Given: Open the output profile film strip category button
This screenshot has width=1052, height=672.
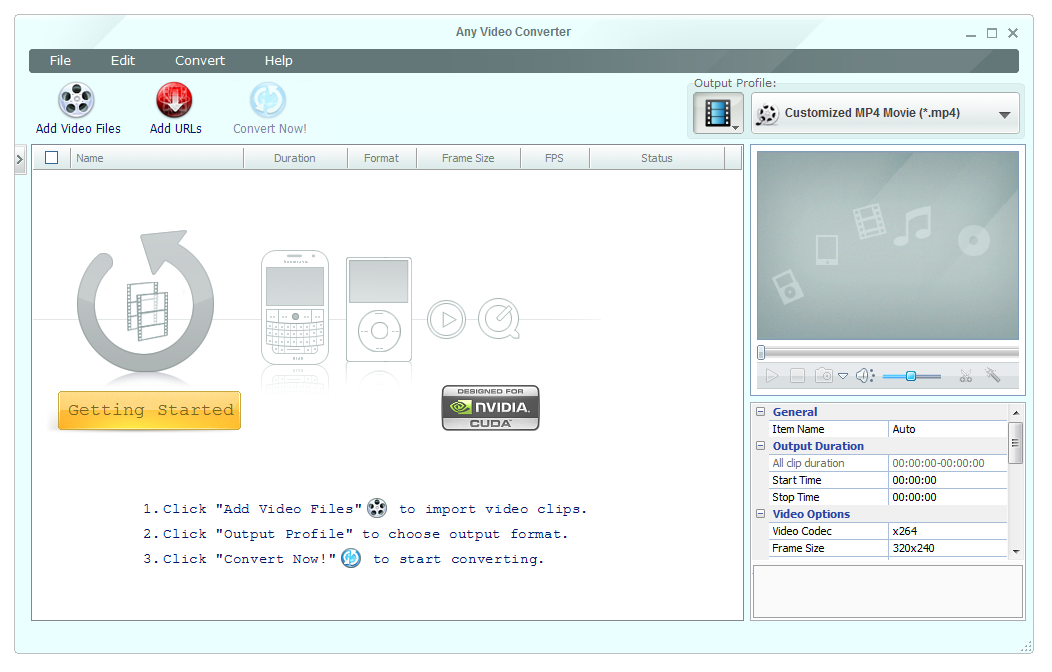Looking at the screenshot, I should click(x=718, y=113).
